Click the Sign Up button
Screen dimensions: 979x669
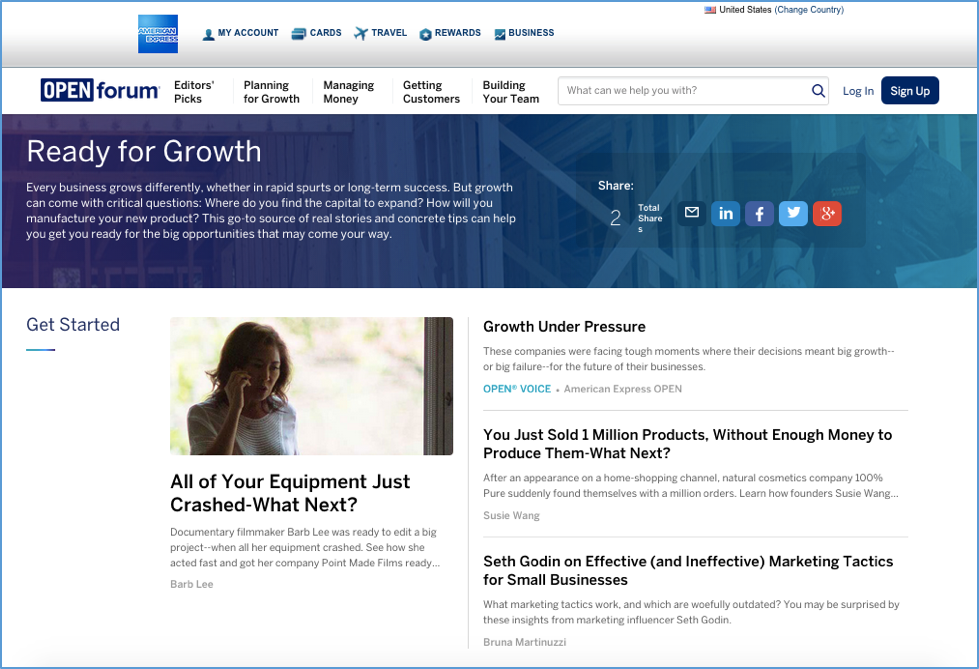click(x=909, y=90)
